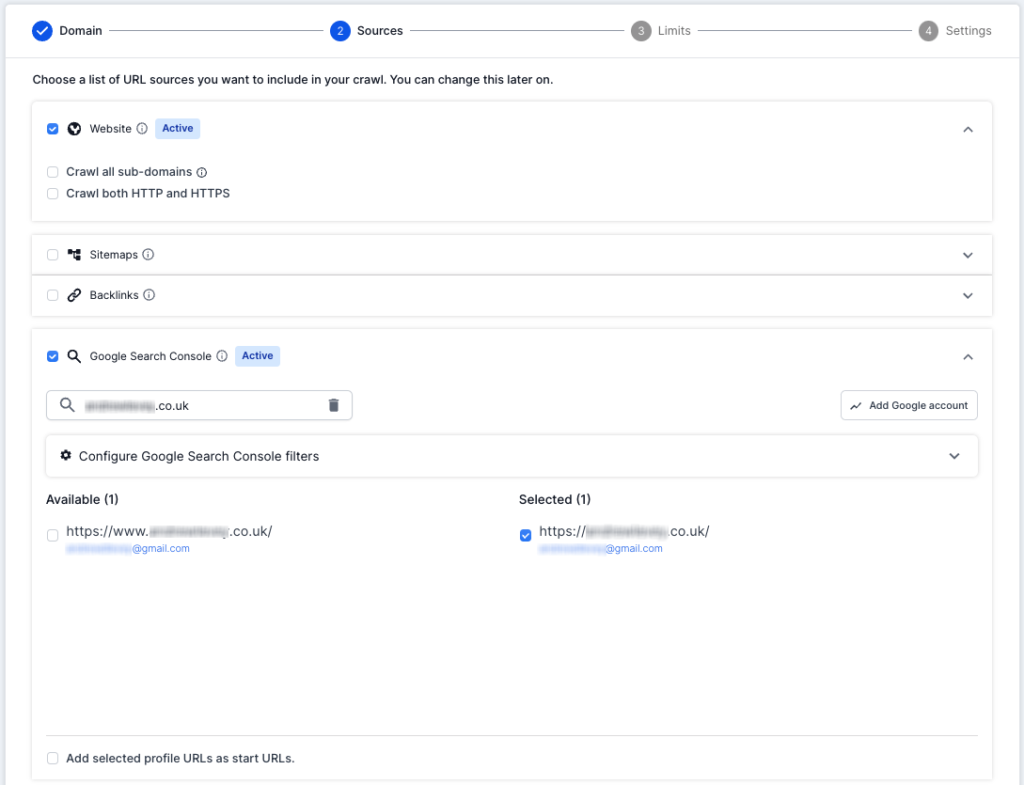Click the Backlinks chain-link icon
This screenshot has height=785, width=1024.
pyautogui.click(x=73, y=295)
